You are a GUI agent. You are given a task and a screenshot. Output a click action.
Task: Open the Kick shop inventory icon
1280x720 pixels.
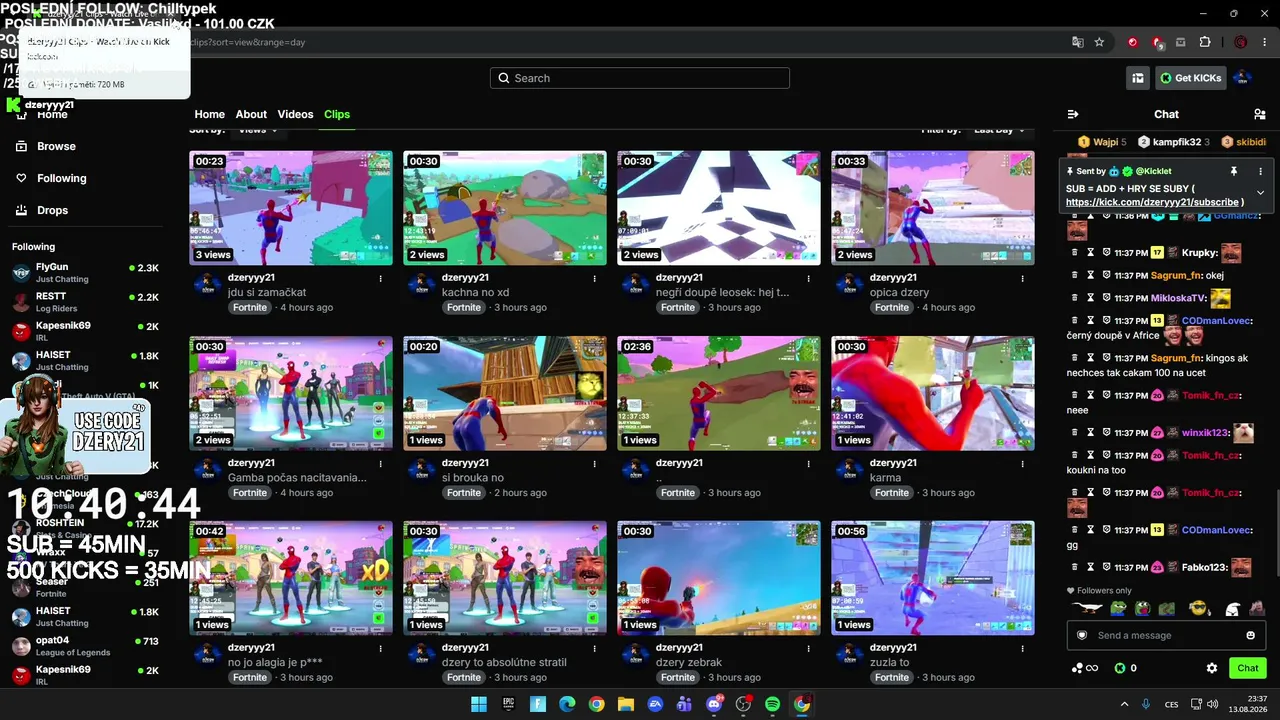click(1138, 78)
